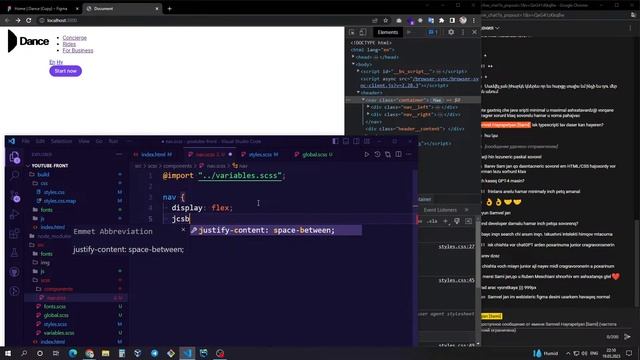Click the Start now button

coord(65,71)
